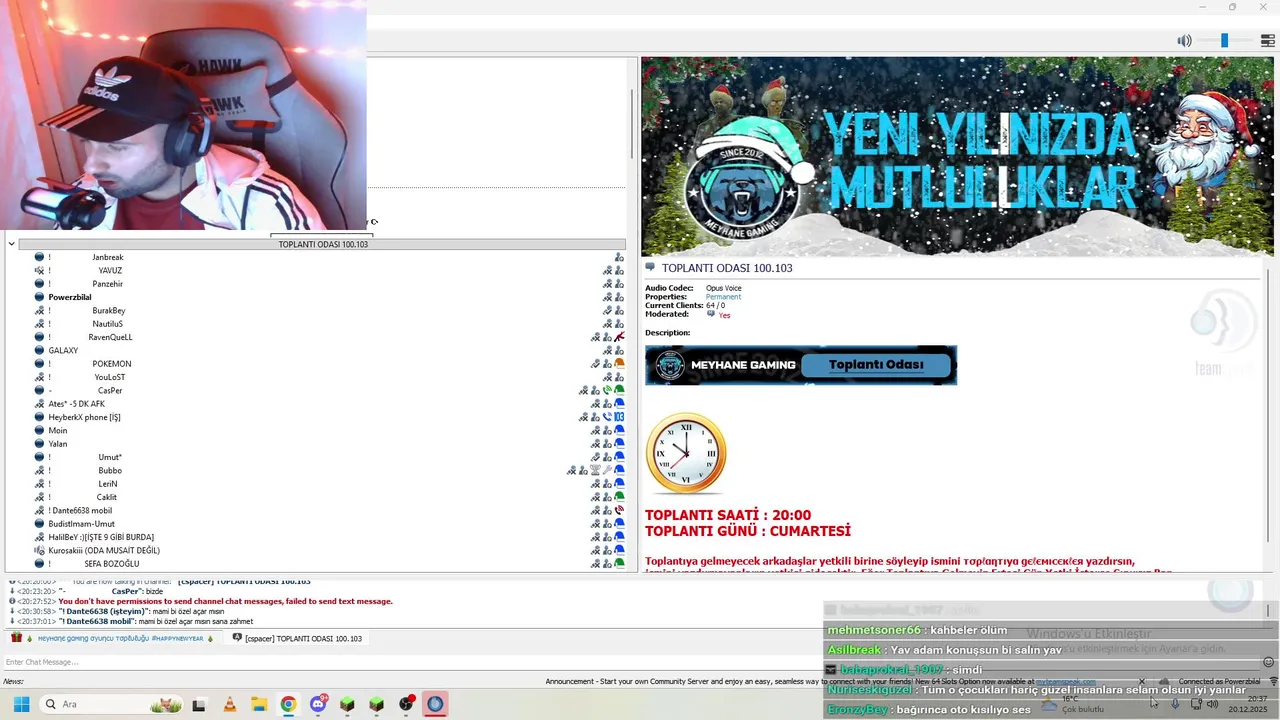This screenshot has width=1280, height=720.
Task: Switch to TOPLANTI ODASI 100.103 chat tab
Action: (297, 638)
